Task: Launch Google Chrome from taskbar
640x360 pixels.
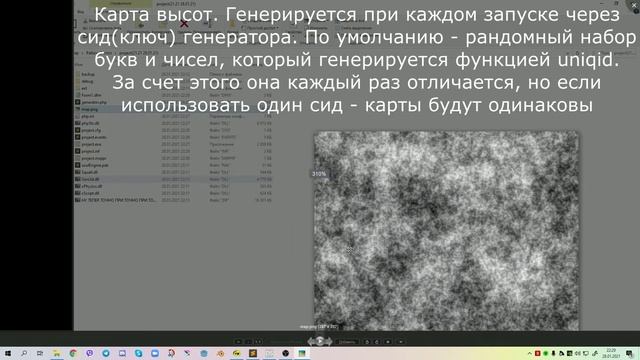Action: pyautogui.click(x=73, y=353)
